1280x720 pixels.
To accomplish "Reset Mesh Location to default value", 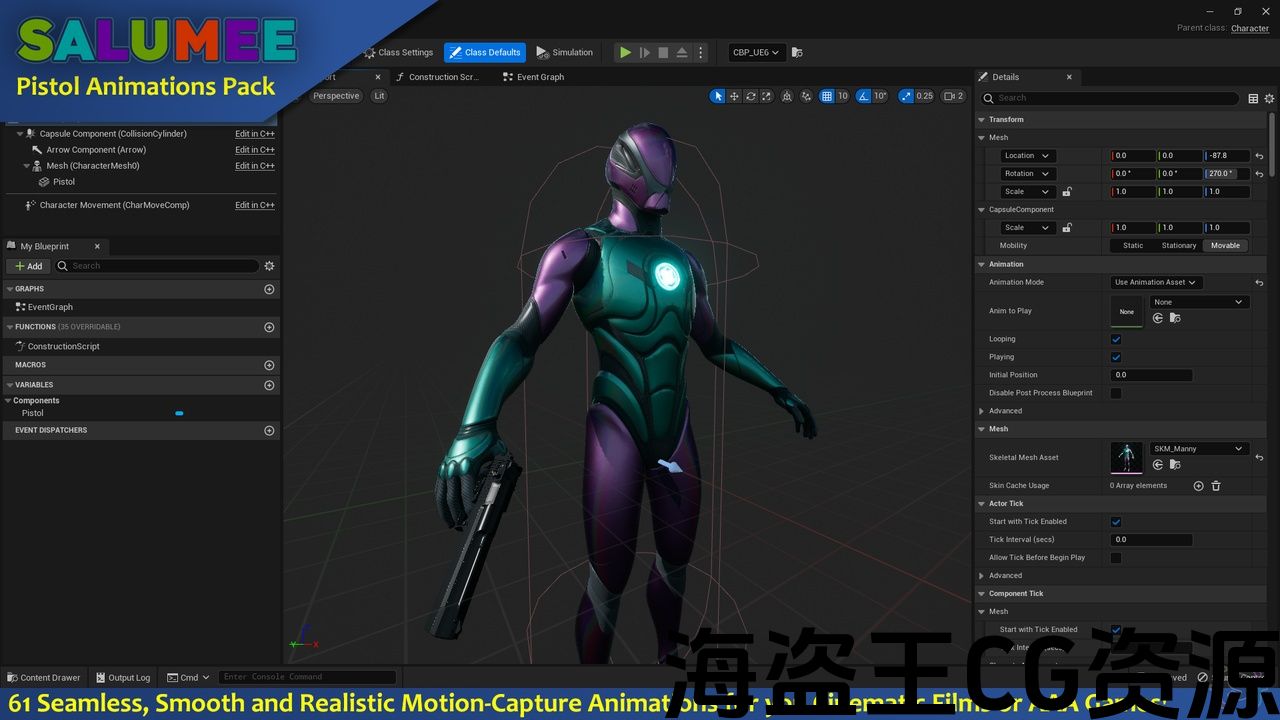I will (1259, 156).
